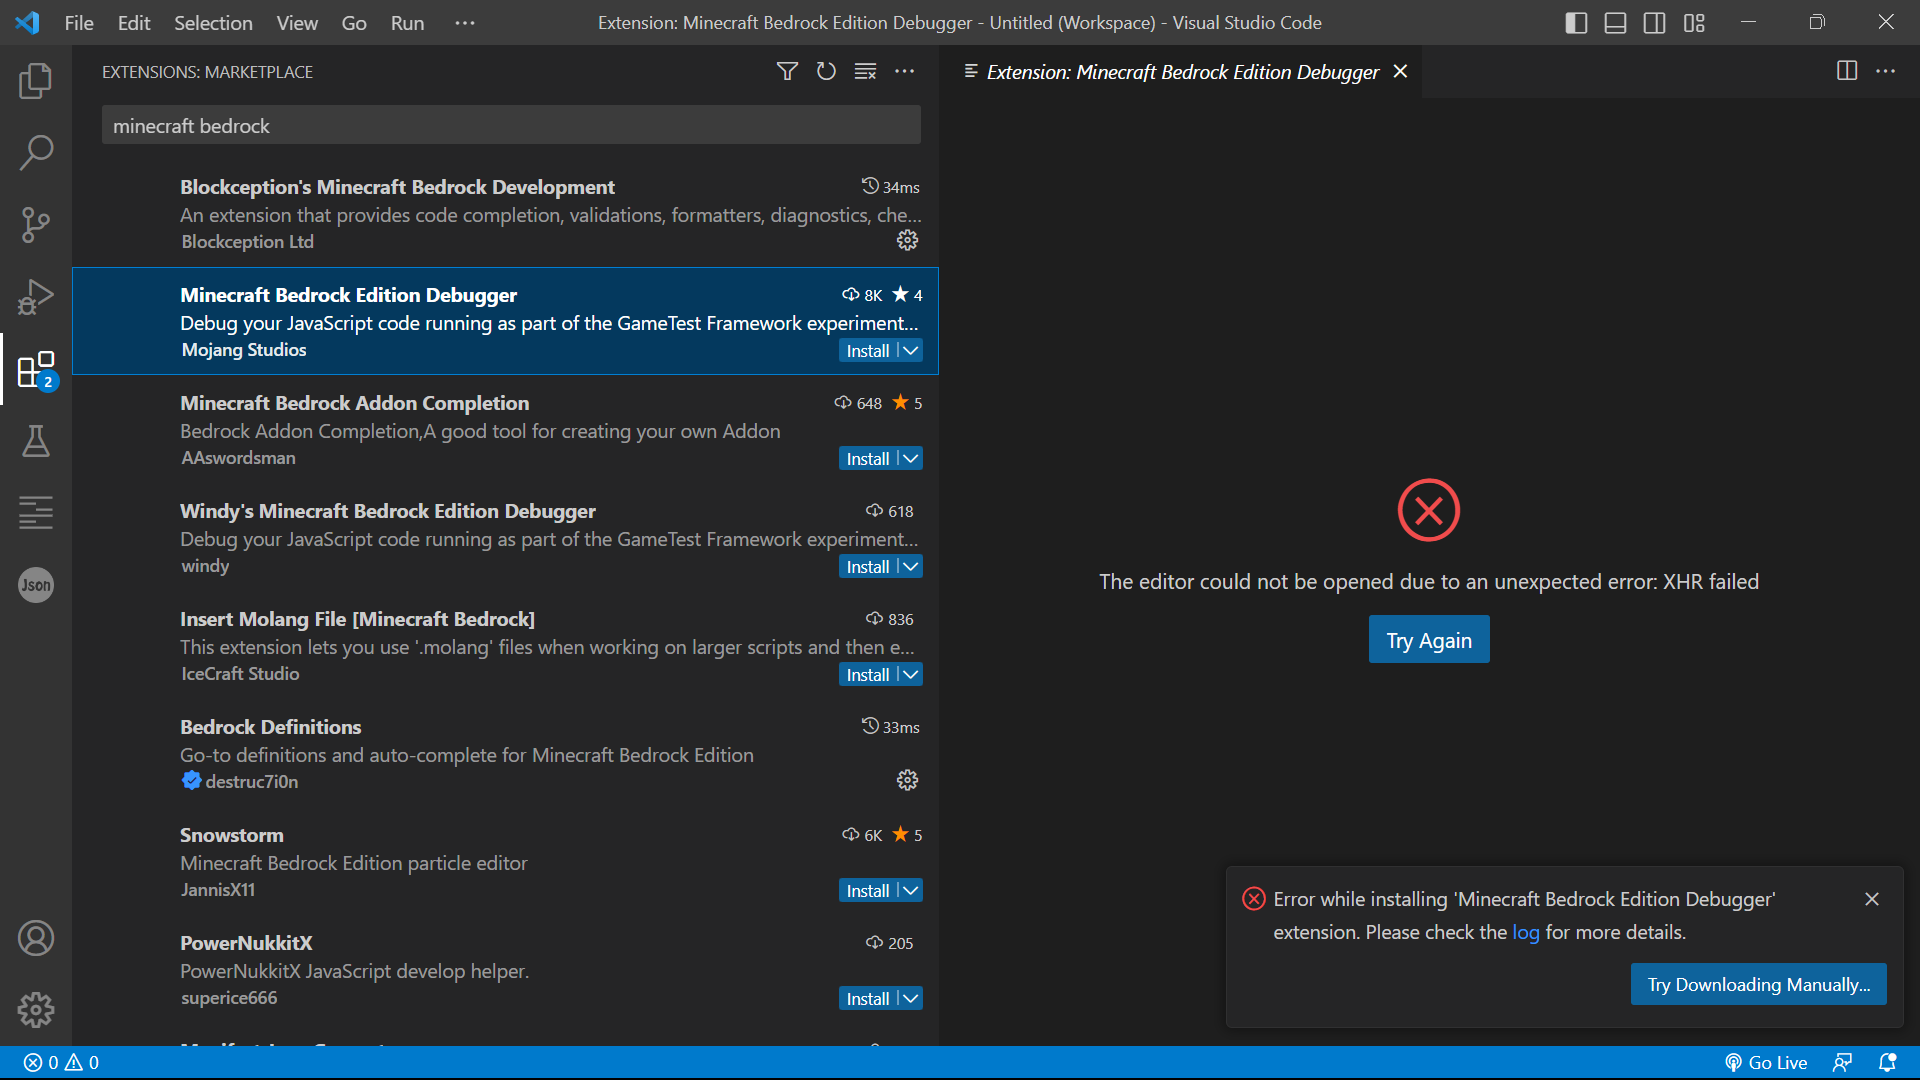Image resolution: width=1920 pixels, height=1080 pixels.
Task: Refresh the extensions list
Action: 826,71
